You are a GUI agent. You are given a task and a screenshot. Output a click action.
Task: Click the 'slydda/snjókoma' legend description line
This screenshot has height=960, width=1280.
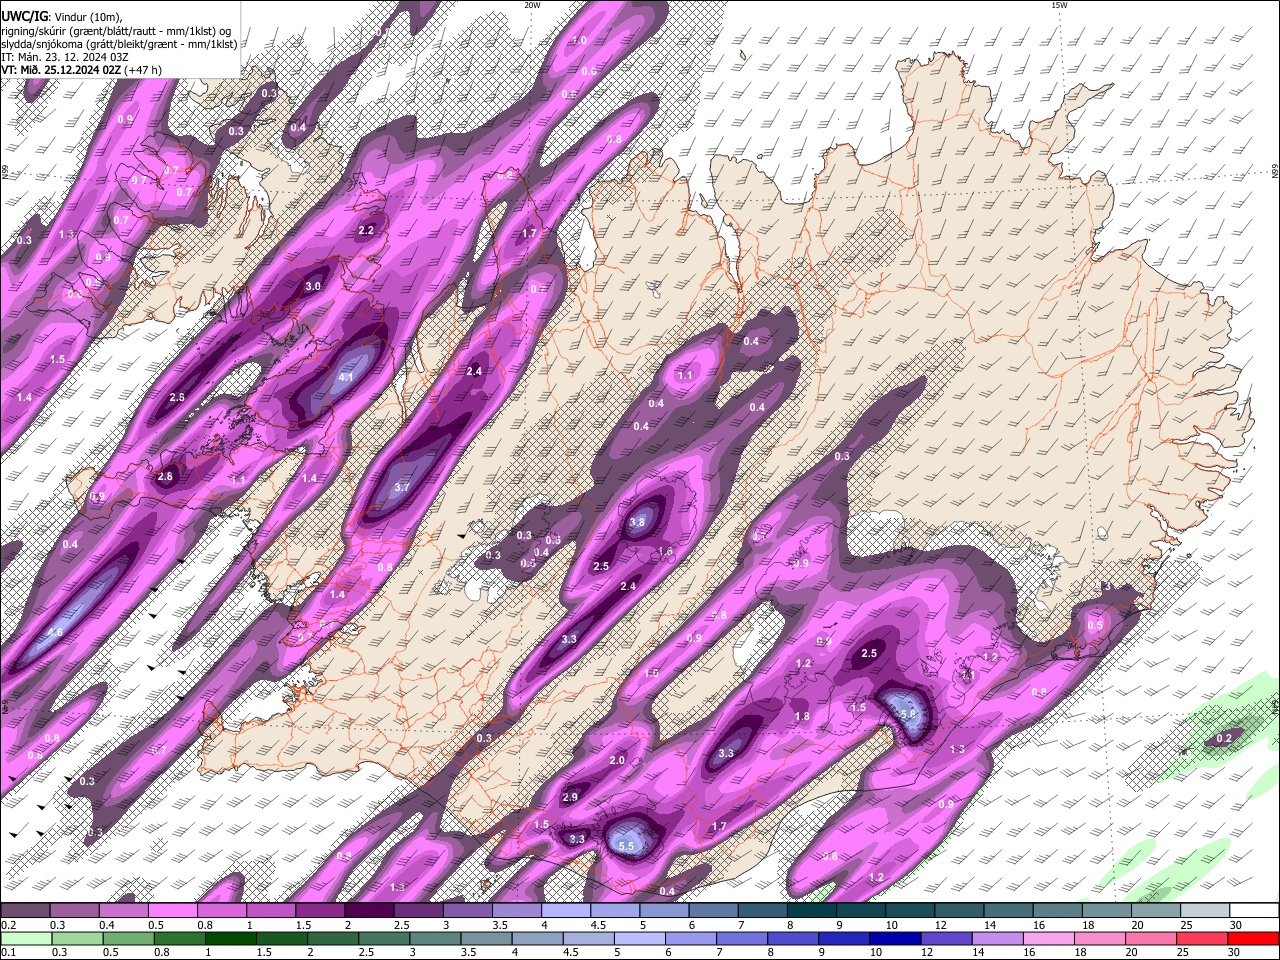pyautogui.click(x=119, y=44)
